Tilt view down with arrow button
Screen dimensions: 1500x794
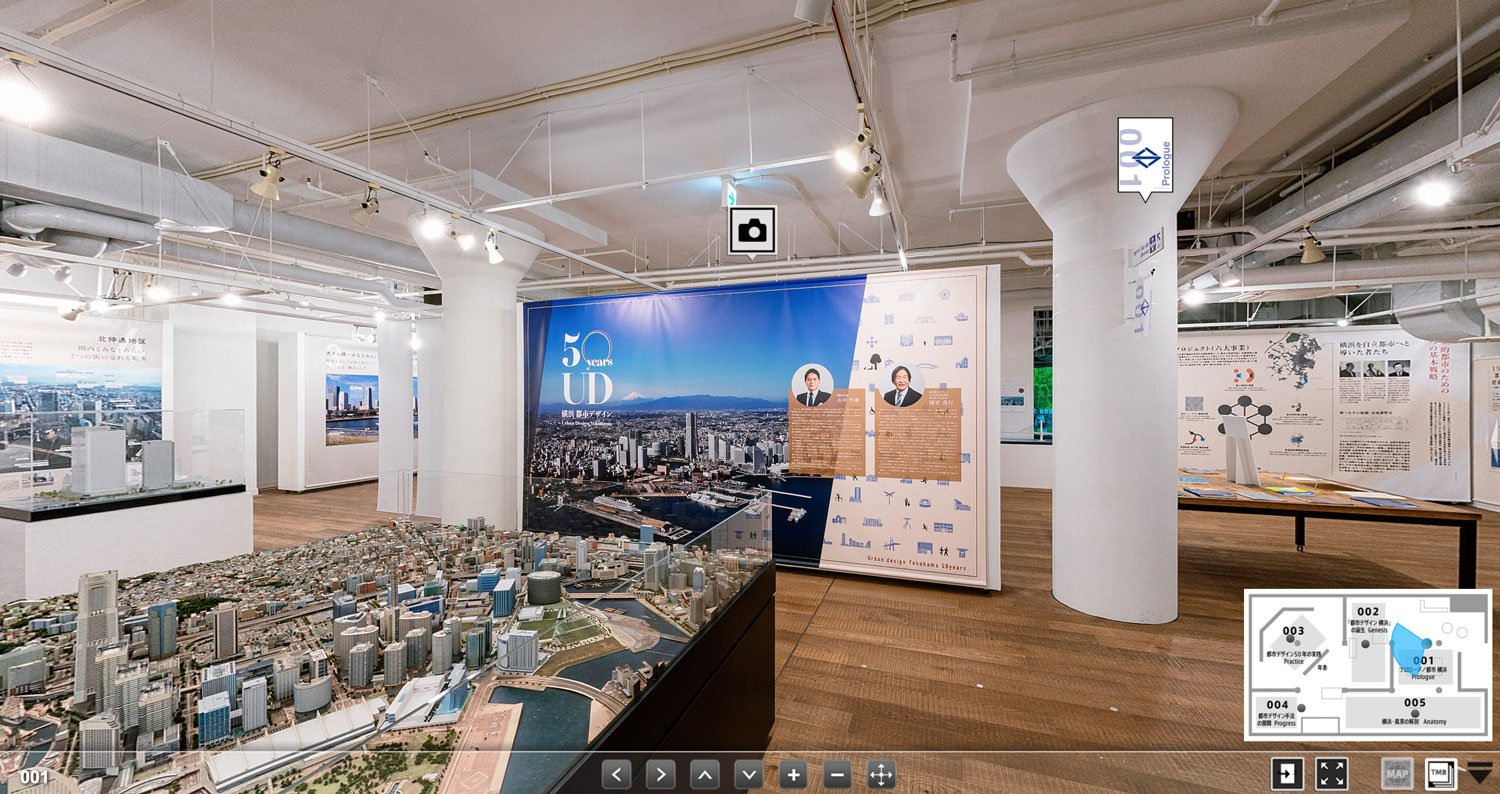click(749, 774)
